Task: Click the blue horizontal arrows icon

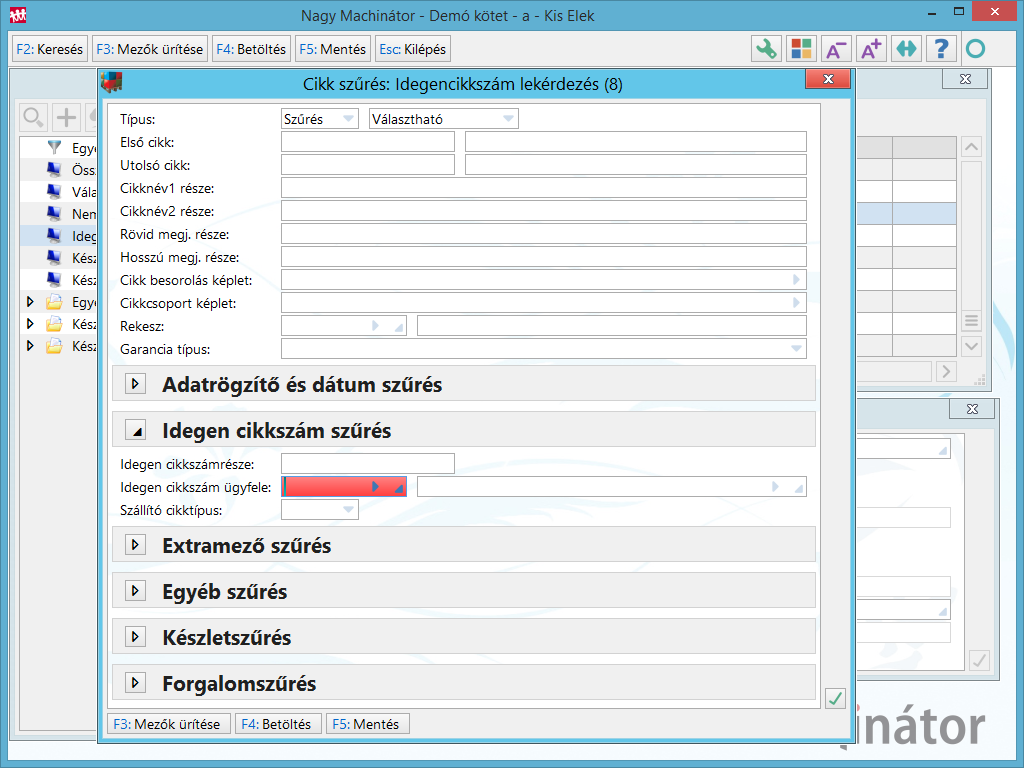Action: 906,49
